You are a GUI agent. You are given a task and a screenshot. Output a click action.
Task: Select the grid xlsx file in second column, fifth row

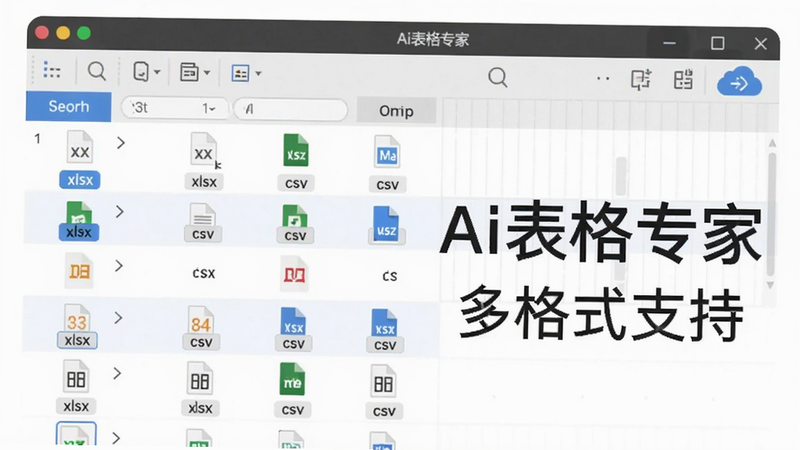coord(200,389)
